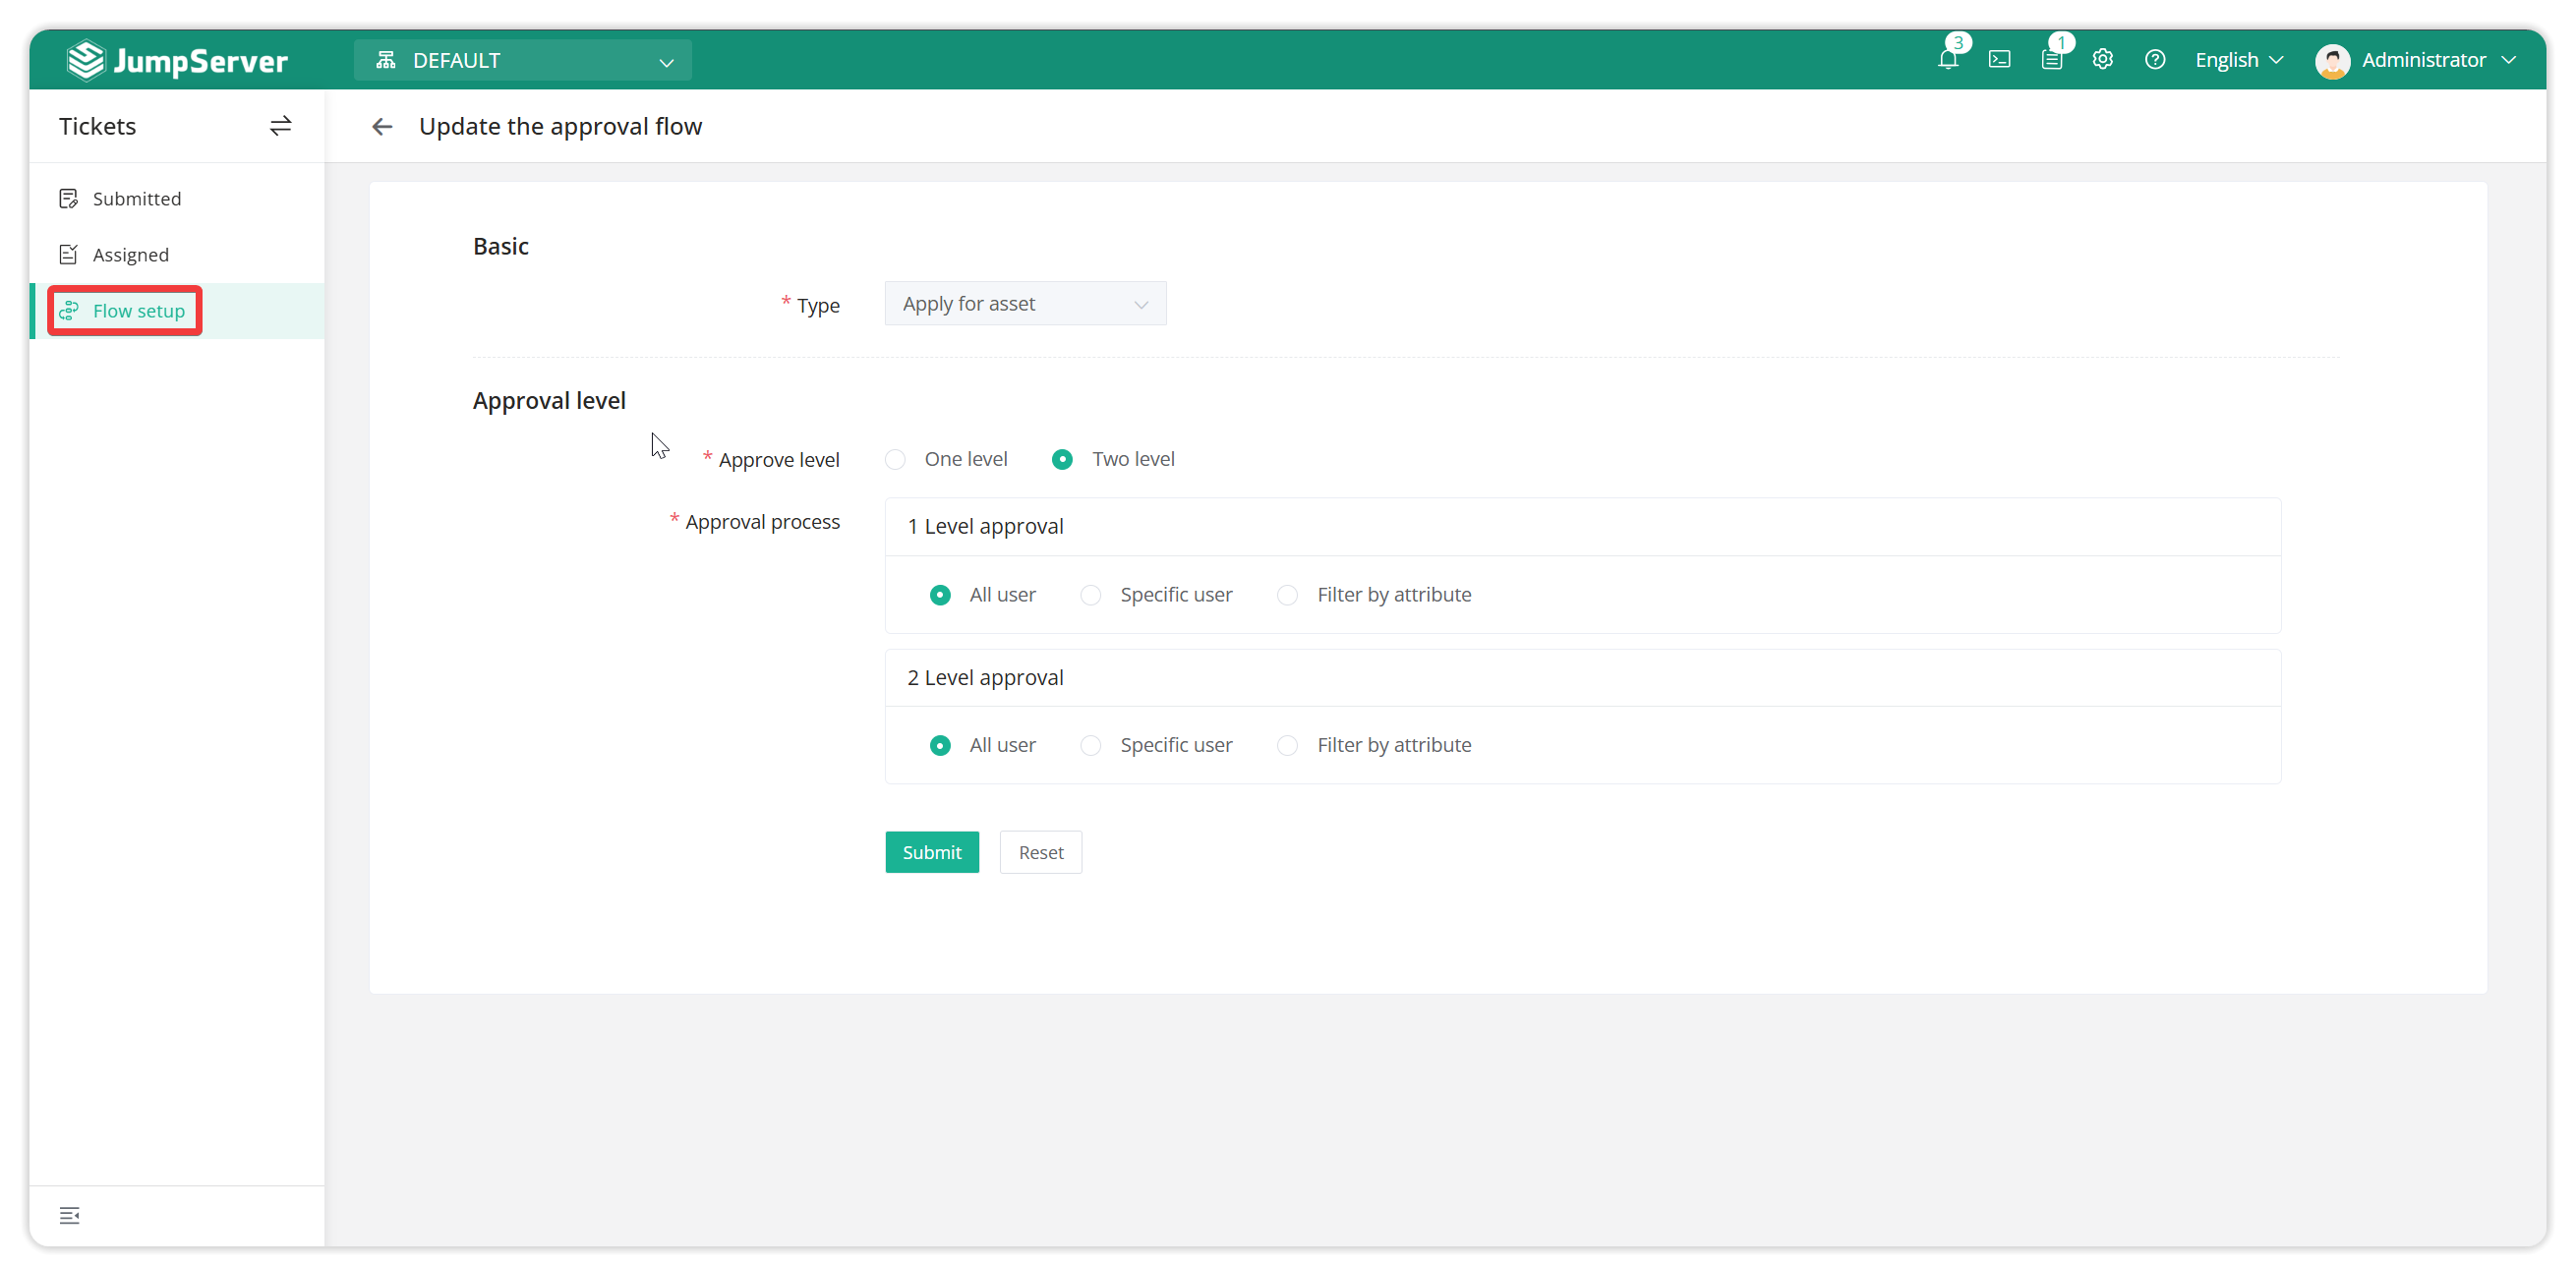
Task: Open the Type Apply for asset dropdown
Action: (x=1025, y=303)
